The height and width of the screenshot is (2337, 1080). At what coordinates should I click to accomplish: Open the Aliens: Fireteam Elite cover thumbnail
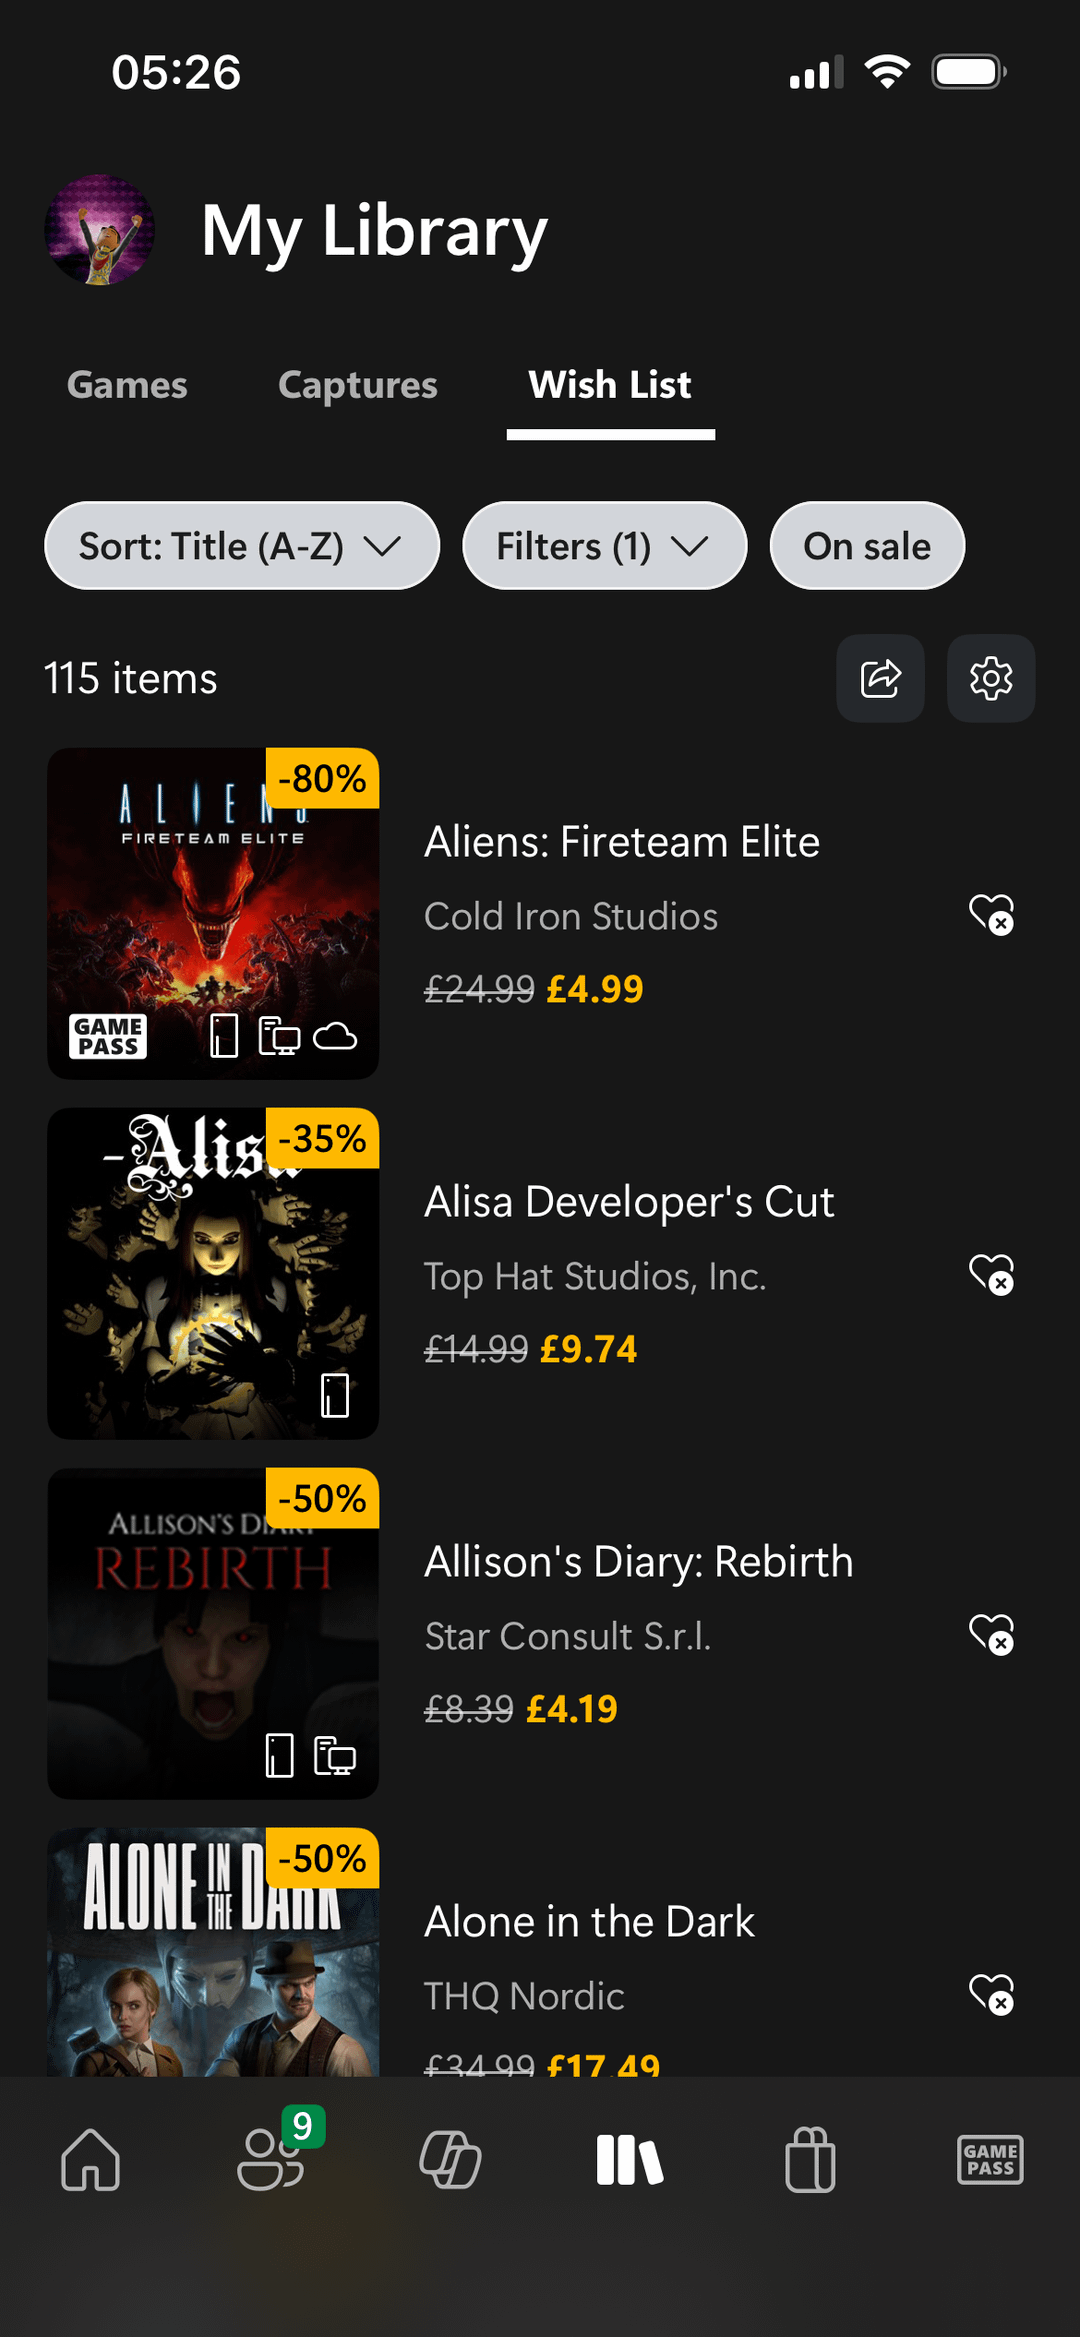213,914
